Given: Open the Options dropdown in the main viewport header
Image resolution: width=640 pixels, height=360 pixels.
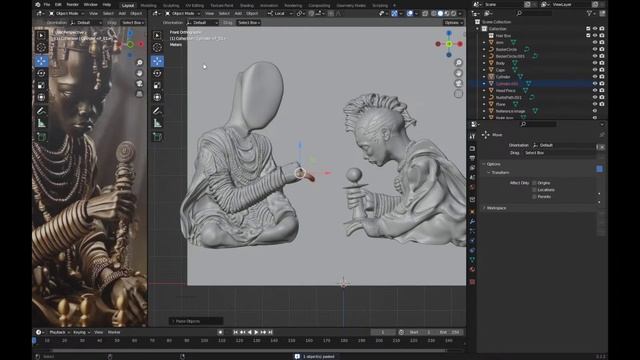Looking at the screenshot, I should tap(453, 22).
